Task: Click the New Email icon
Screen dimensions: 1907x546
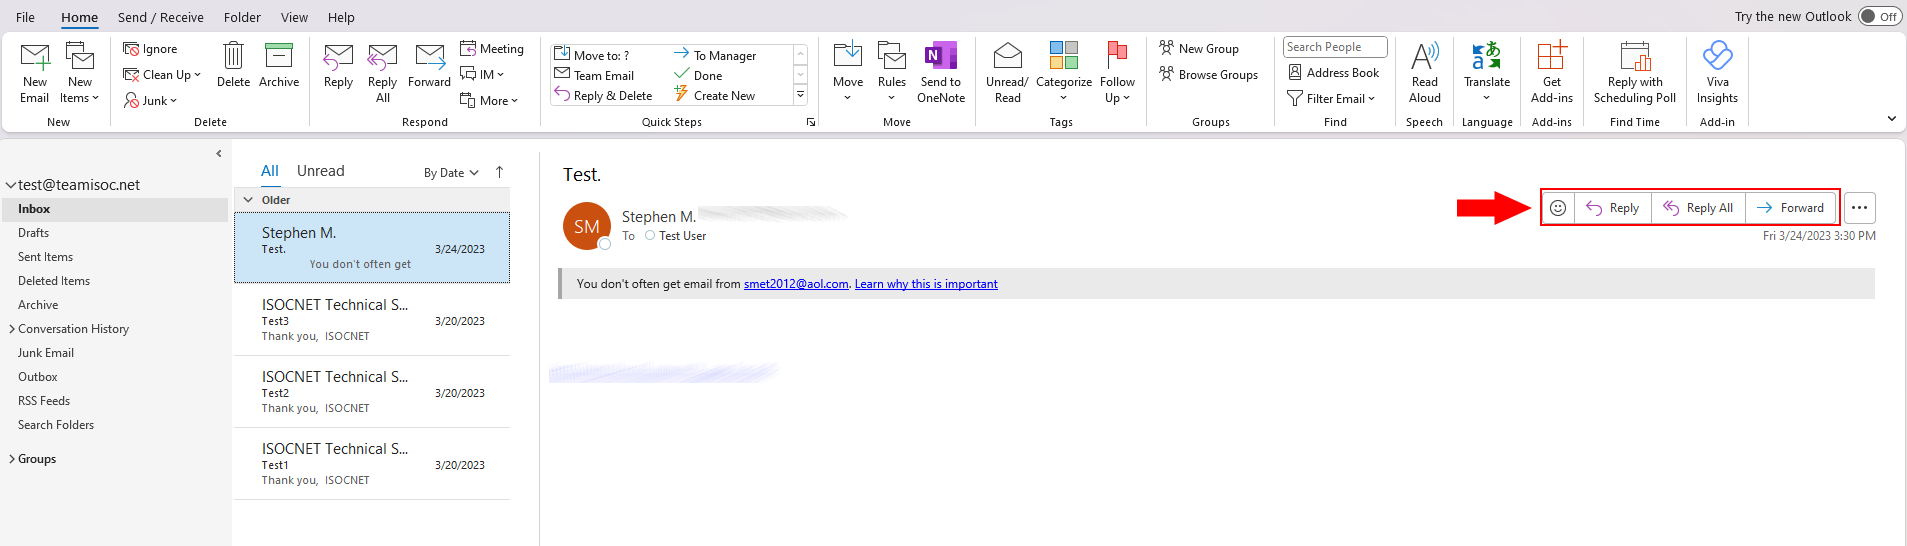Action: [35, 58]
